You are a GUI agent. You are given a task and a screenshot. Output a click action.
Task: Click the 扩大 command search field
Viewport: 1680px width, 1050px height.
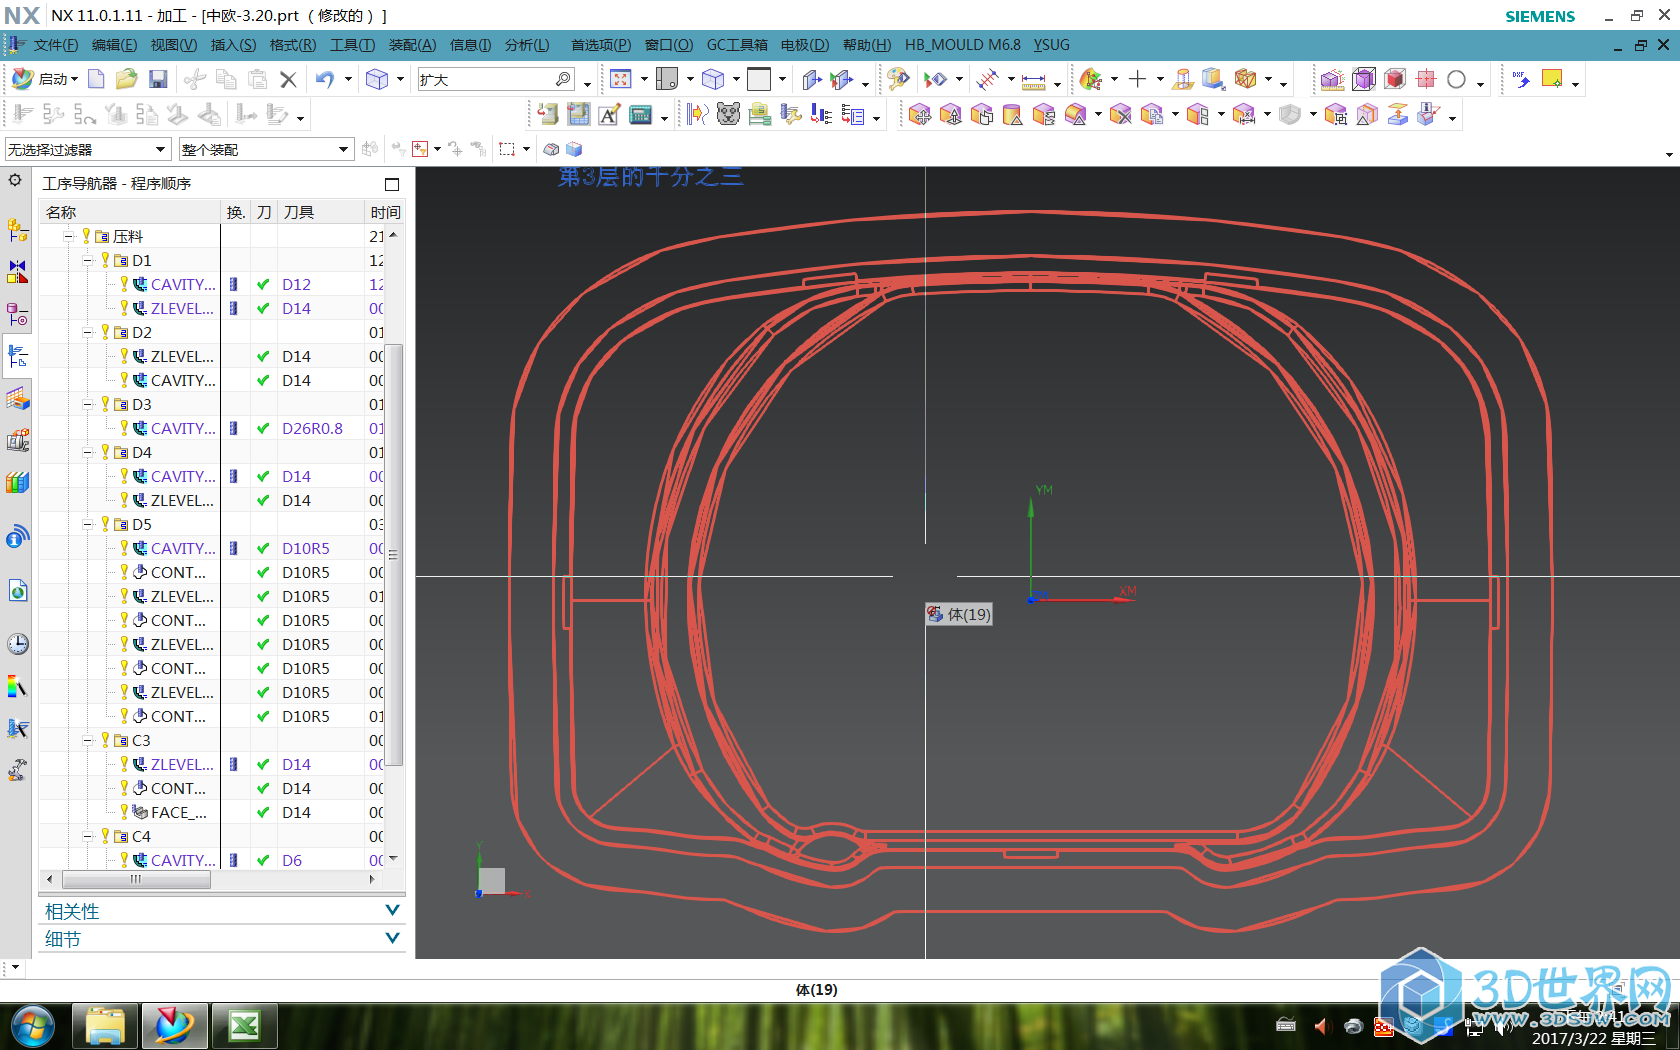[495, 79]
